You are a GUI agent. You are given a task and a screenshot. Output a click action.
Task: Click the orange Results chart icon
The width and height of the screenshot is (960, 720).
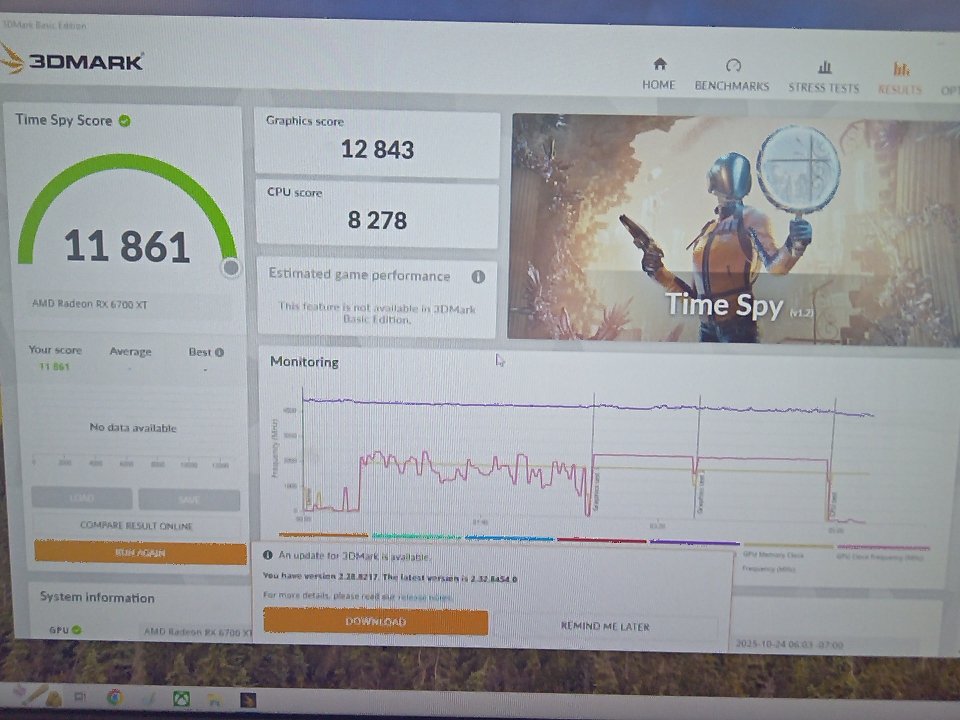pyautogui.click(x=901, y=69)
